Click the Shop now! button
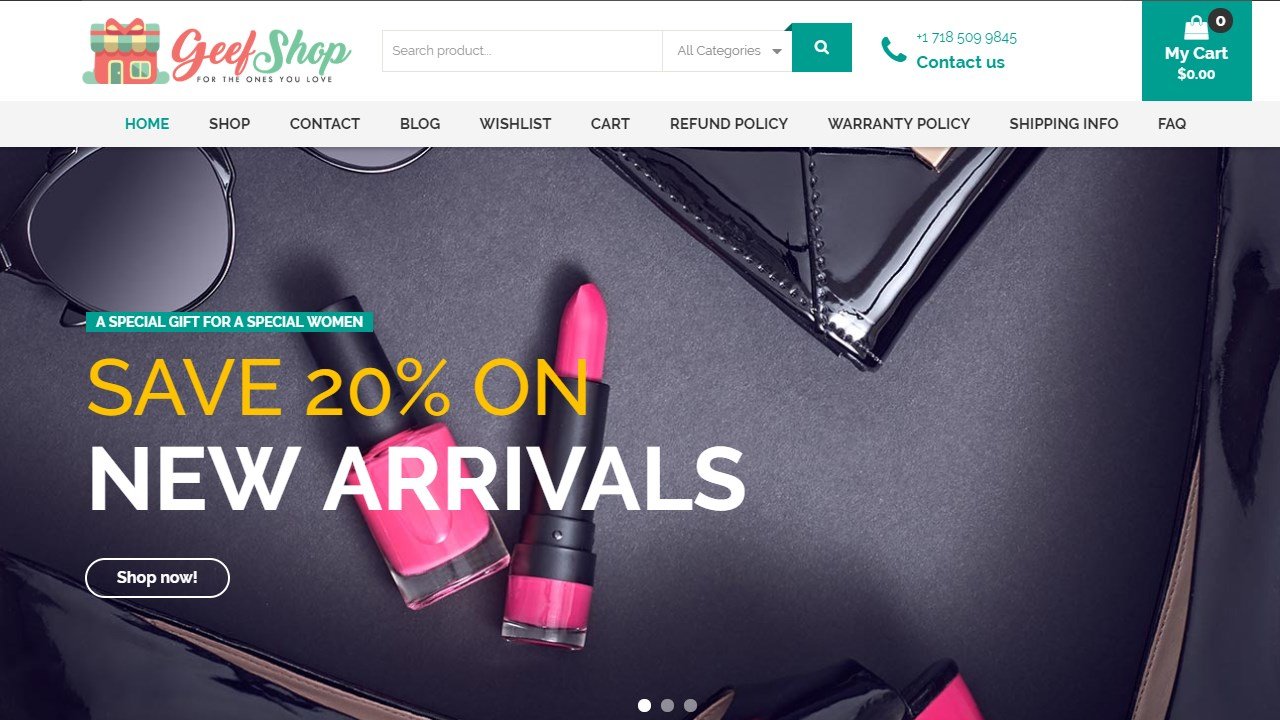Viewport: 1280px width, 720px height. [157, 578]
